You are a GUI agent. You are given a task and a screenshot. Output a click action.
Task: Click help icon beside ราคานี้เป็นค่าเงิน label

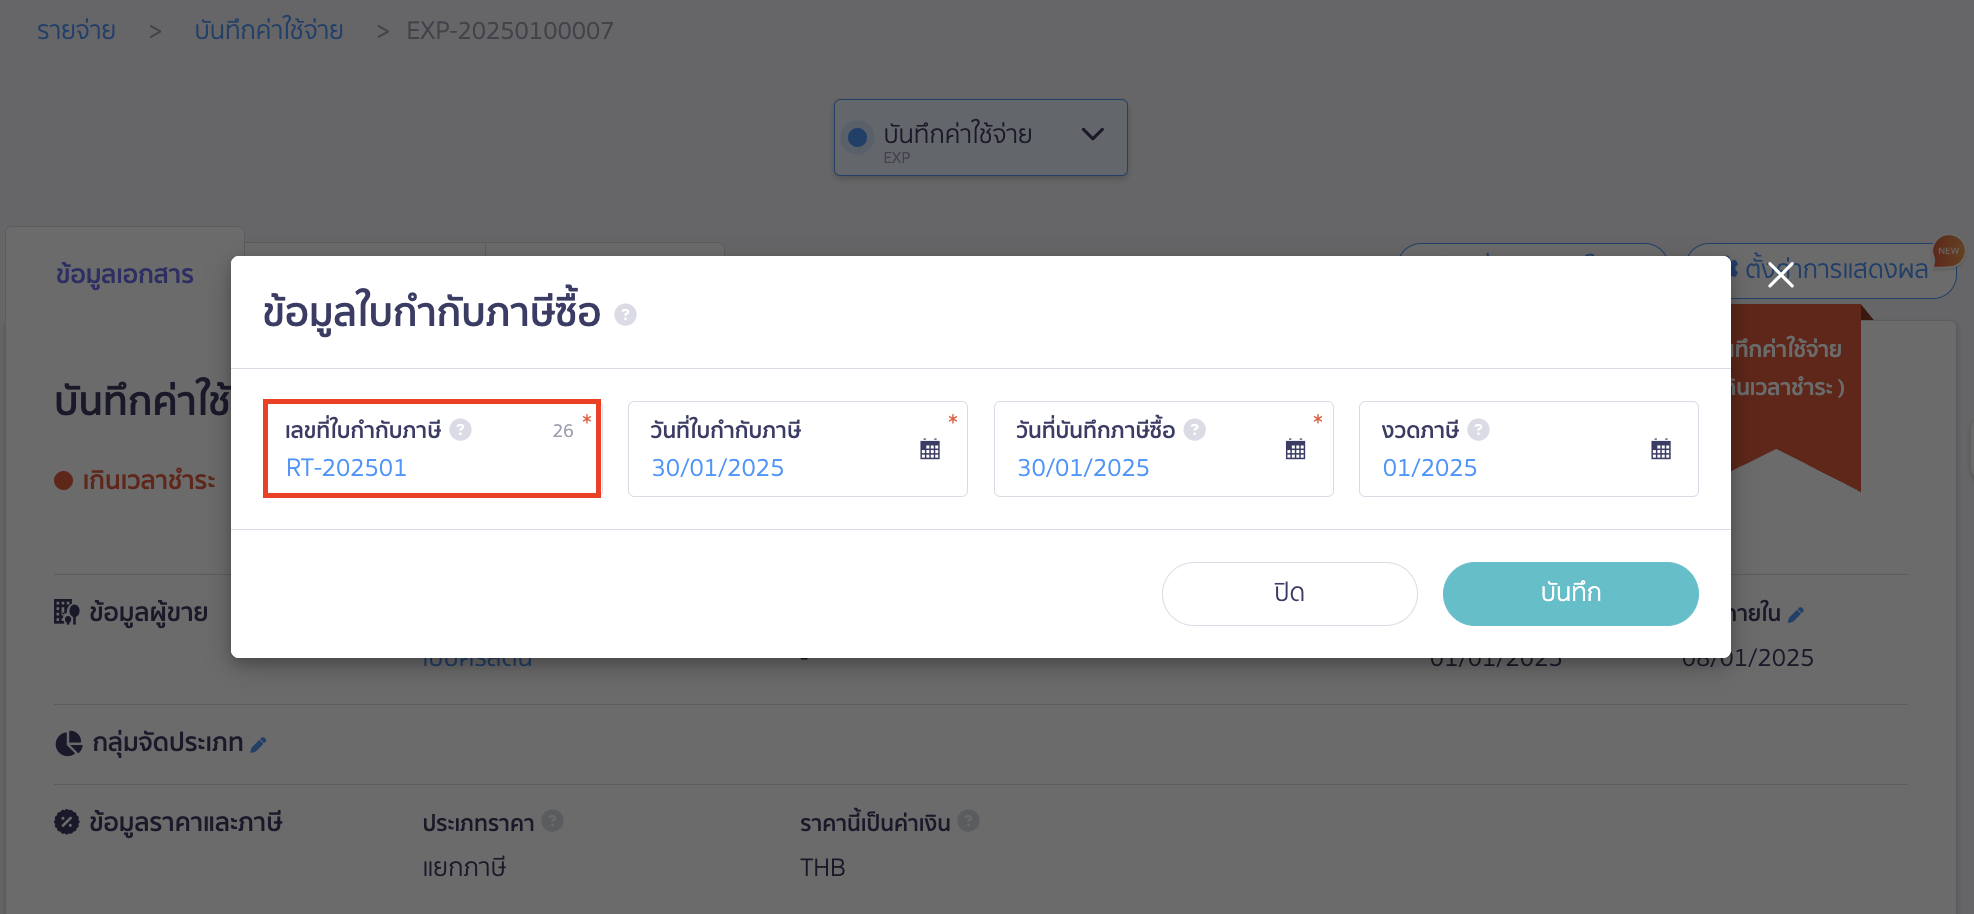point(968,821)
